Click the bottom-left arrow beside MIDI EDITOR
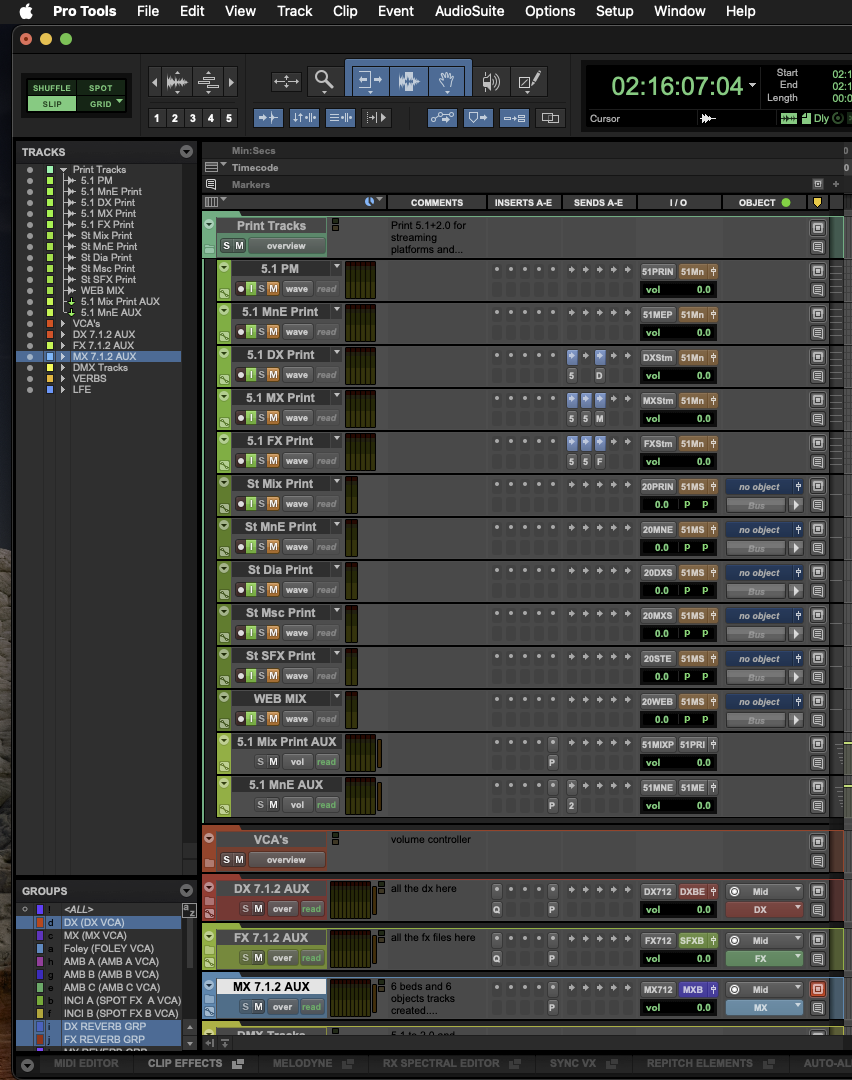Image resolution: width=852 pixels, height=1080 pixels. coord(28,1064)
